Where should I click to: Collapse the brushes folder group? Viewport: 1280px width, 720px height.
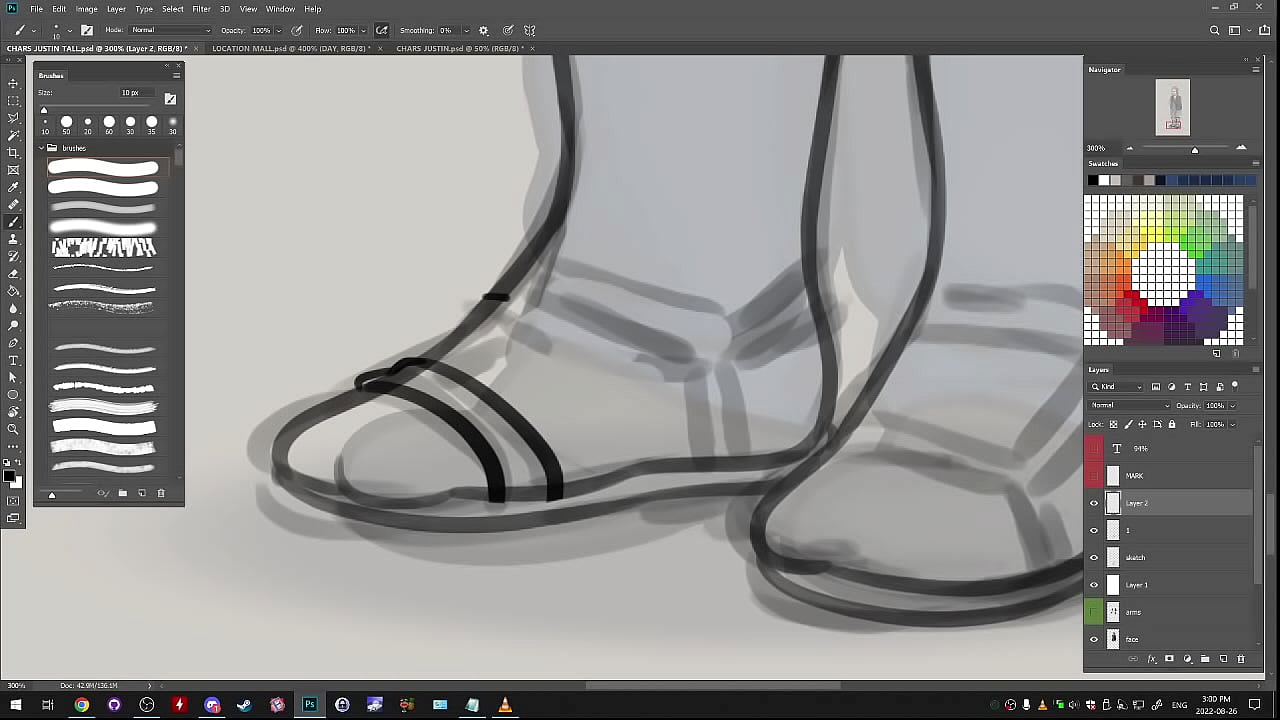coord(42,148)
